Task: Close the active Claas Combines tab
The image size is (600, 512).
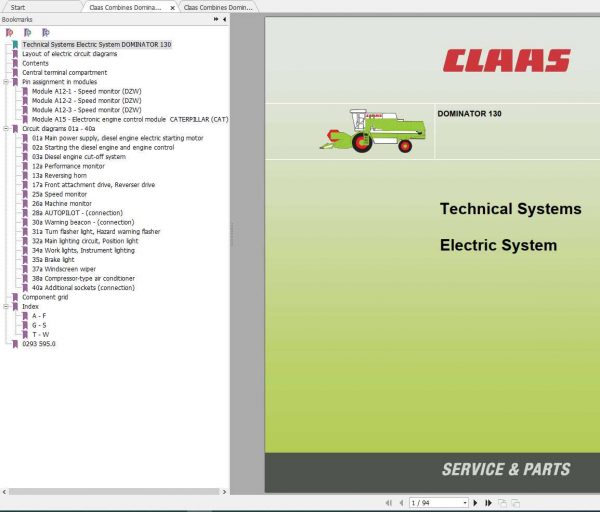Action: tap(173, 8)
